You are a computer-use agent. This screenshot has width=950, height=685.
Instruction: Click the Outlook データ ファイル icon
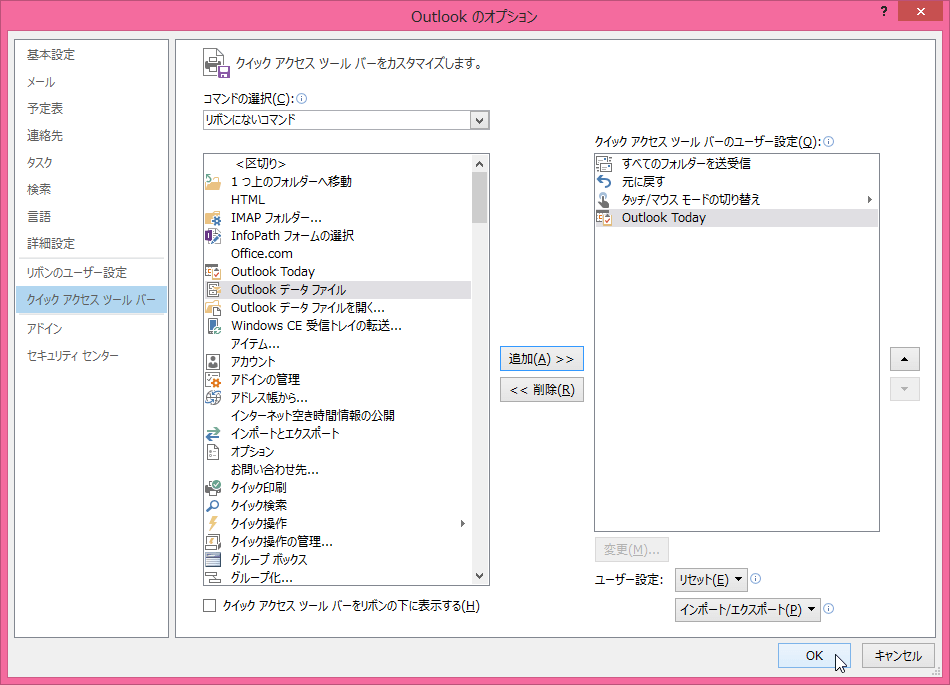pyautogui.click(x=213, y=290)
